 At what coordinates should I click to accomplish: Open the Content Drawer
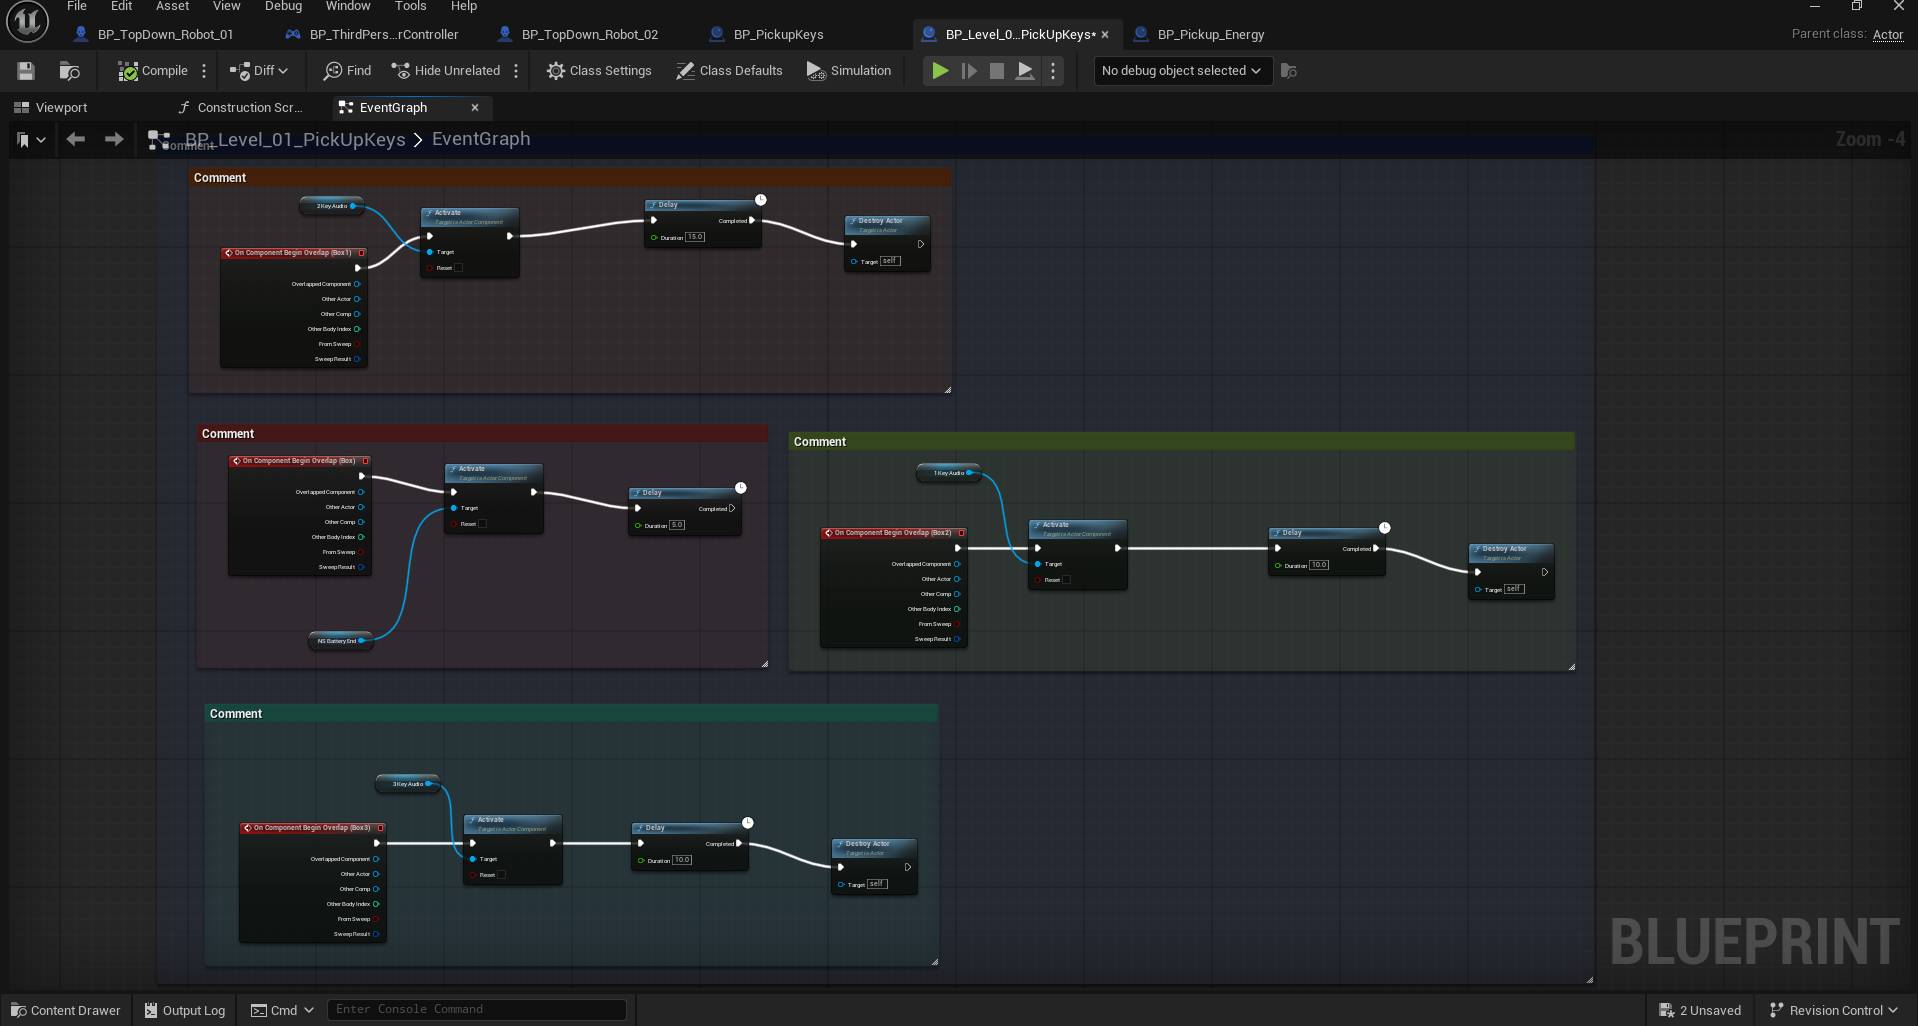(66, 1010)
